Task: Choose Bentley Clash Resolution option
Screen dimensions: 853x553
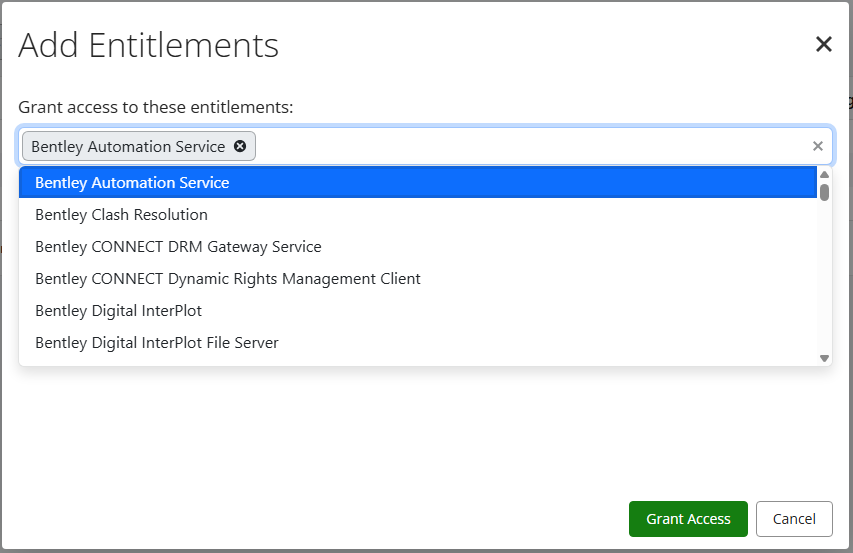Action: (x=121, y=215)
